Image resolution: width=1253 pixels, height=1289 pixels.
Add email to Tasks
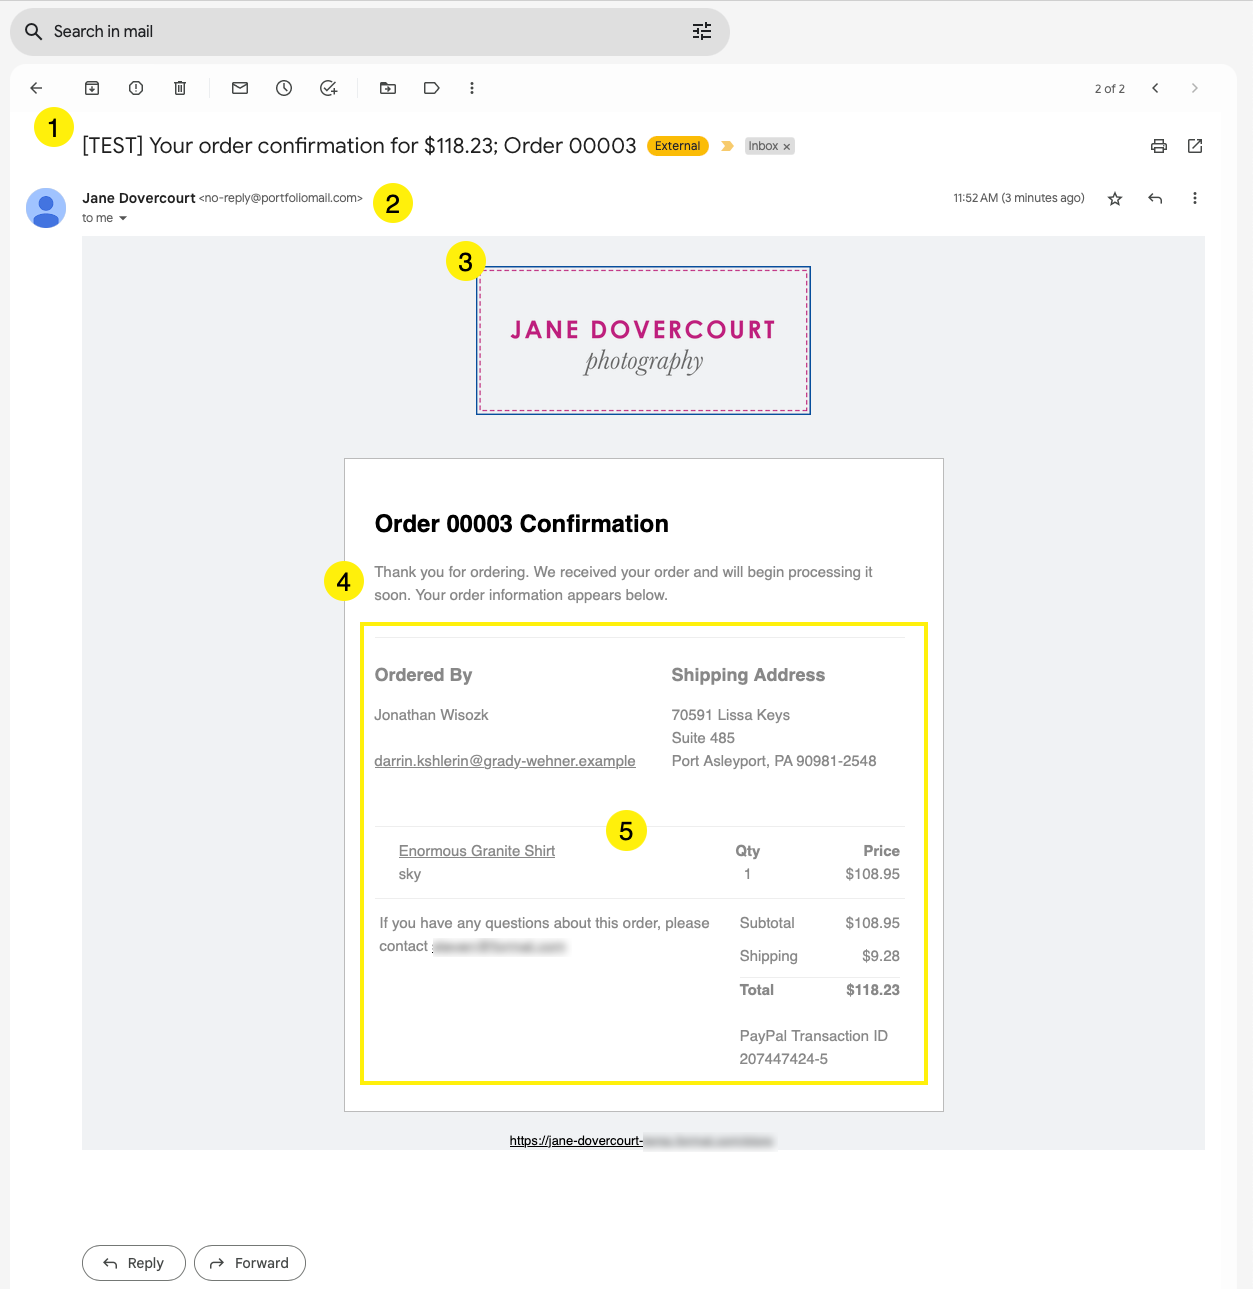tap(328, 88)
